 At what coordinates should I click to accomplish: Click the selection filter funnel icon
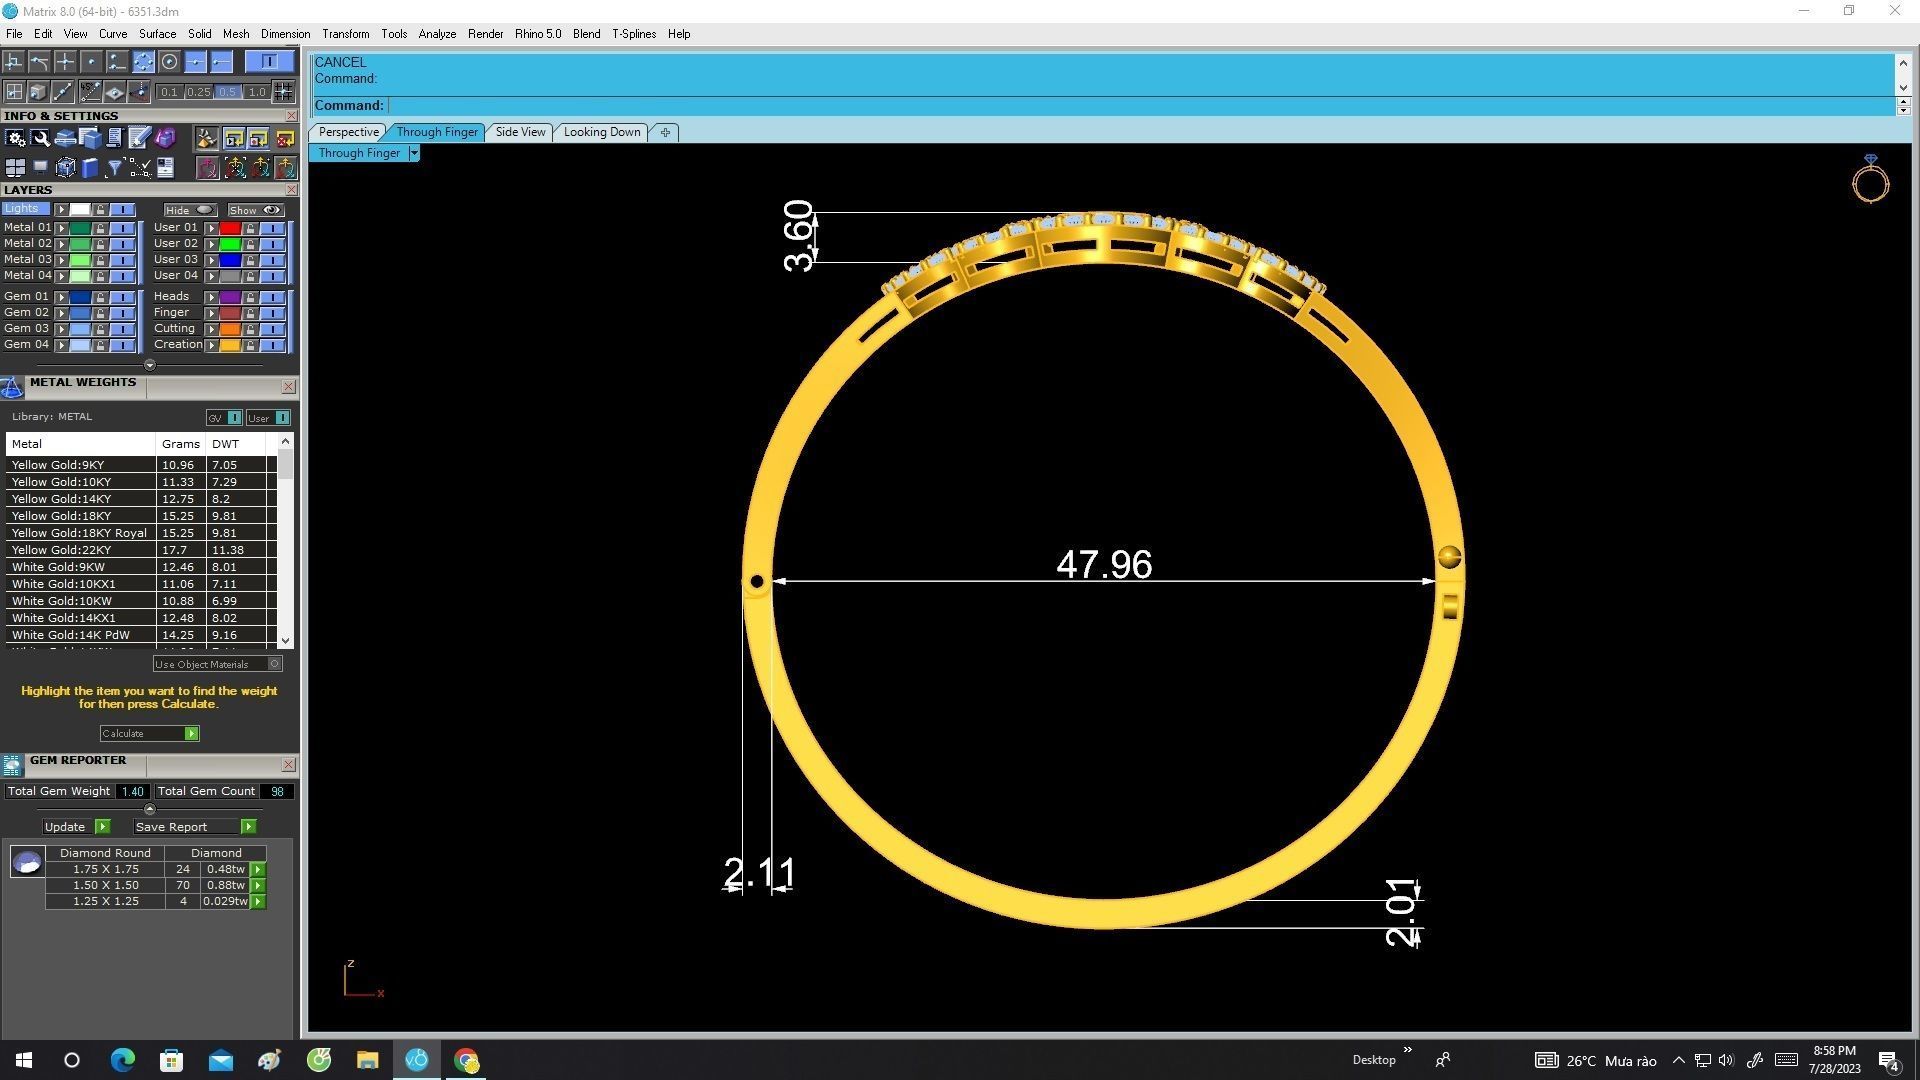[x=115, y=168]
